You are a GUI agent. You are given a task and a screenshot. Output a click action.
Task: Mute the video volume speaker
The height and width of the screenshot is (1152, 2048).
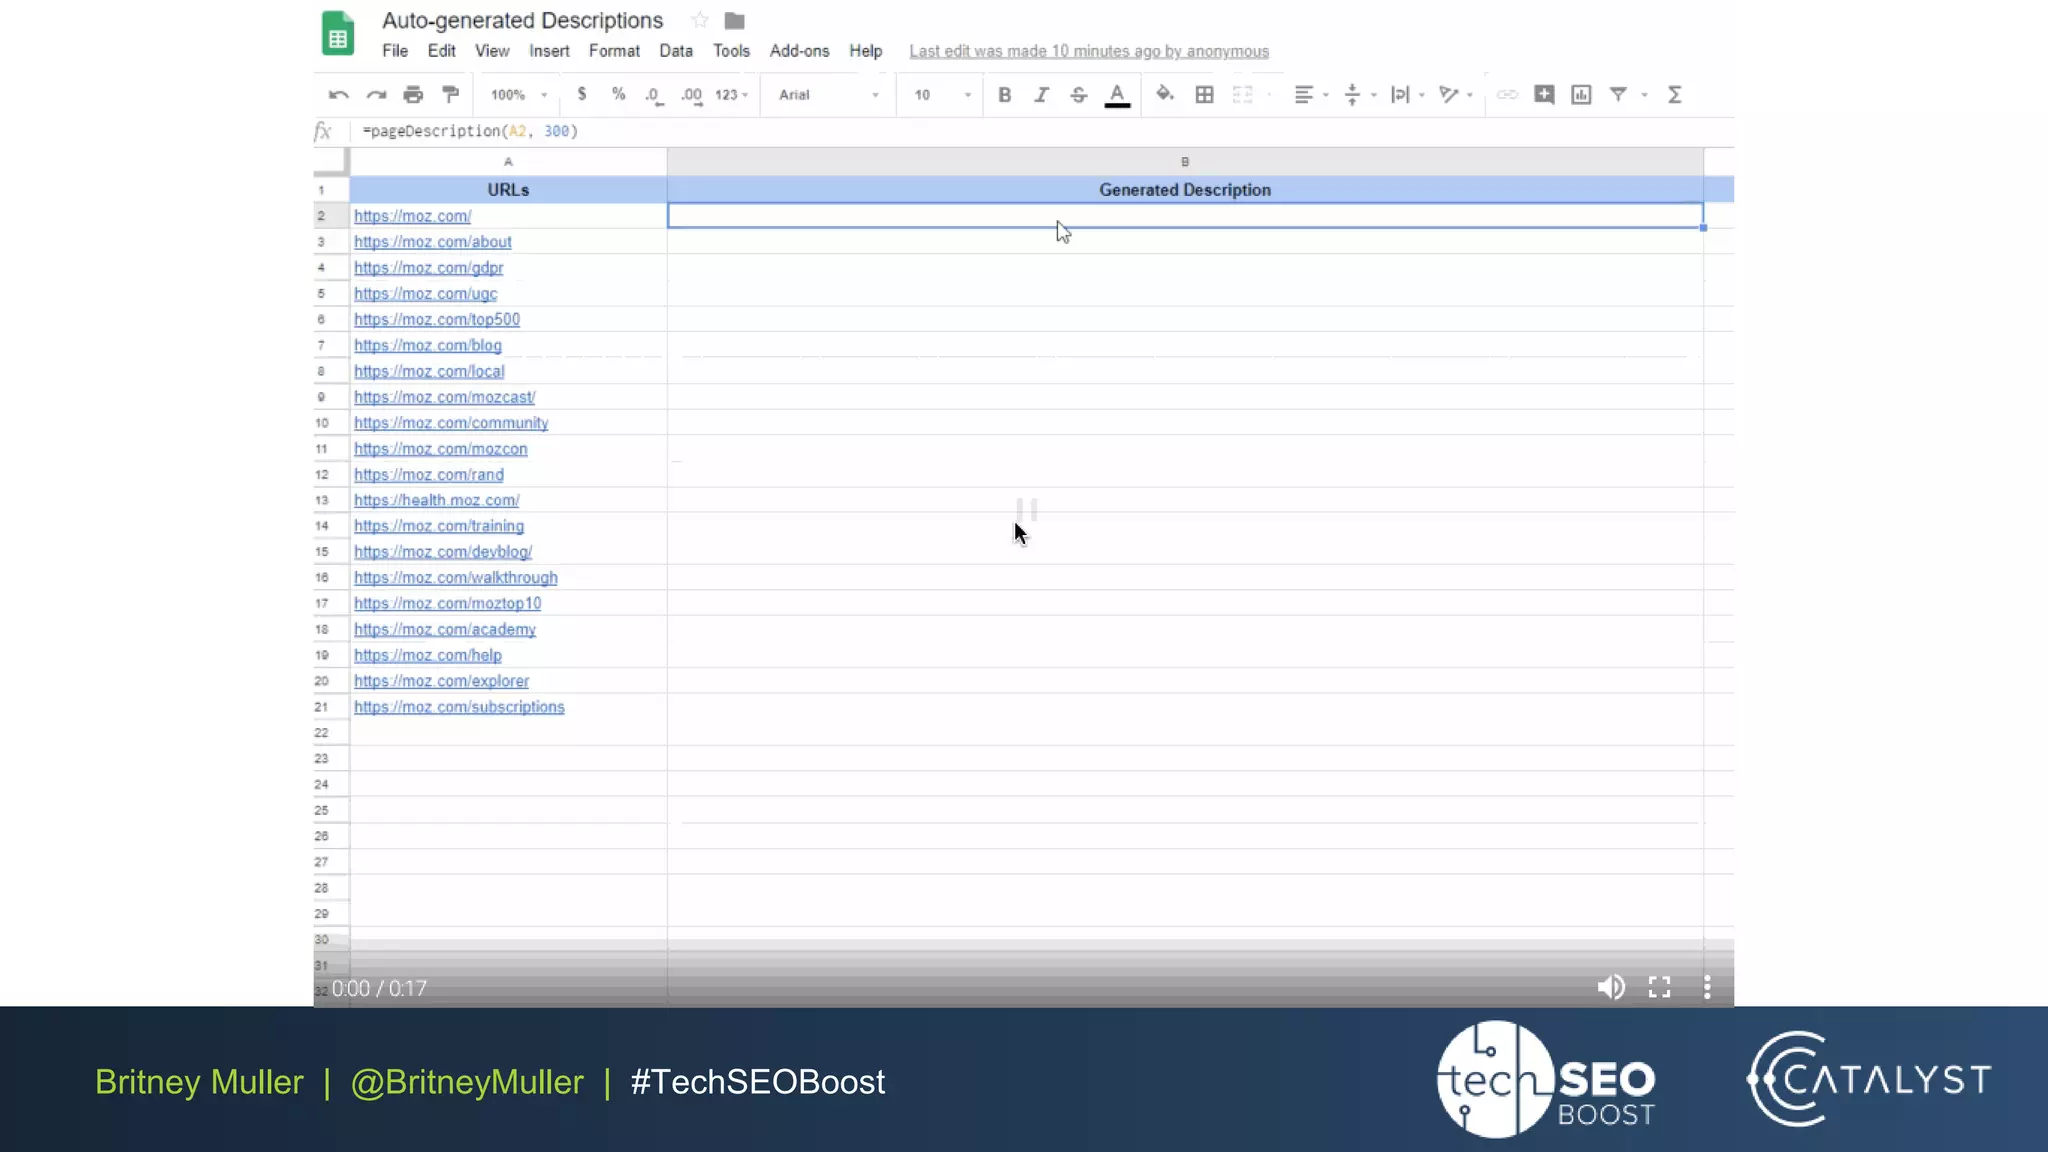coord(1610,988)
